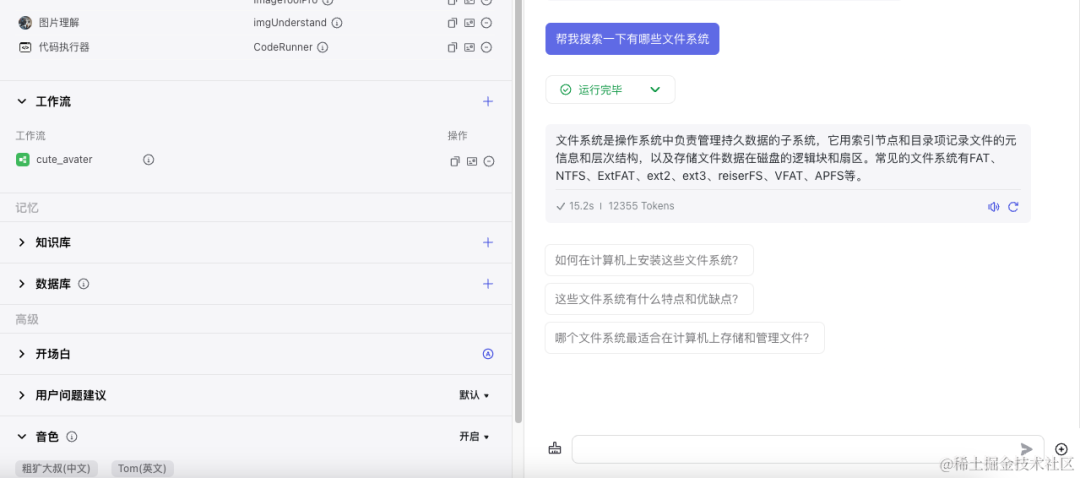The width and height of the screenshot is (1080, 478).
Task: Click the circled plus icon beside input
Action: tap(1061, 448)
